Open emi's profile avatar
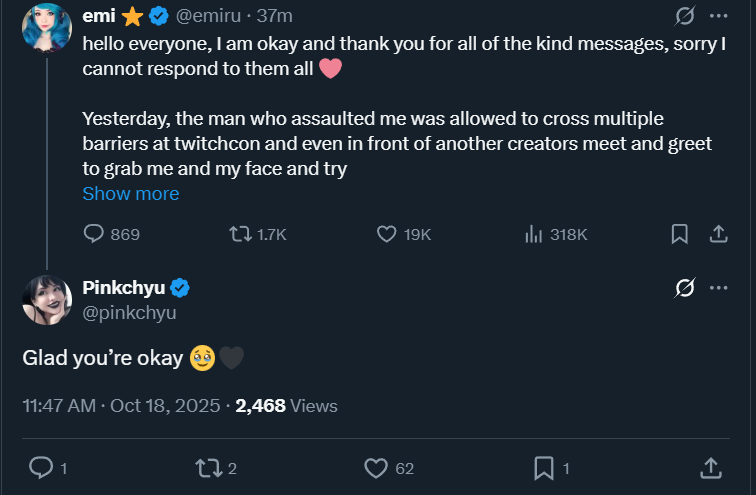The image size is (756, 495). coord(47,28)
